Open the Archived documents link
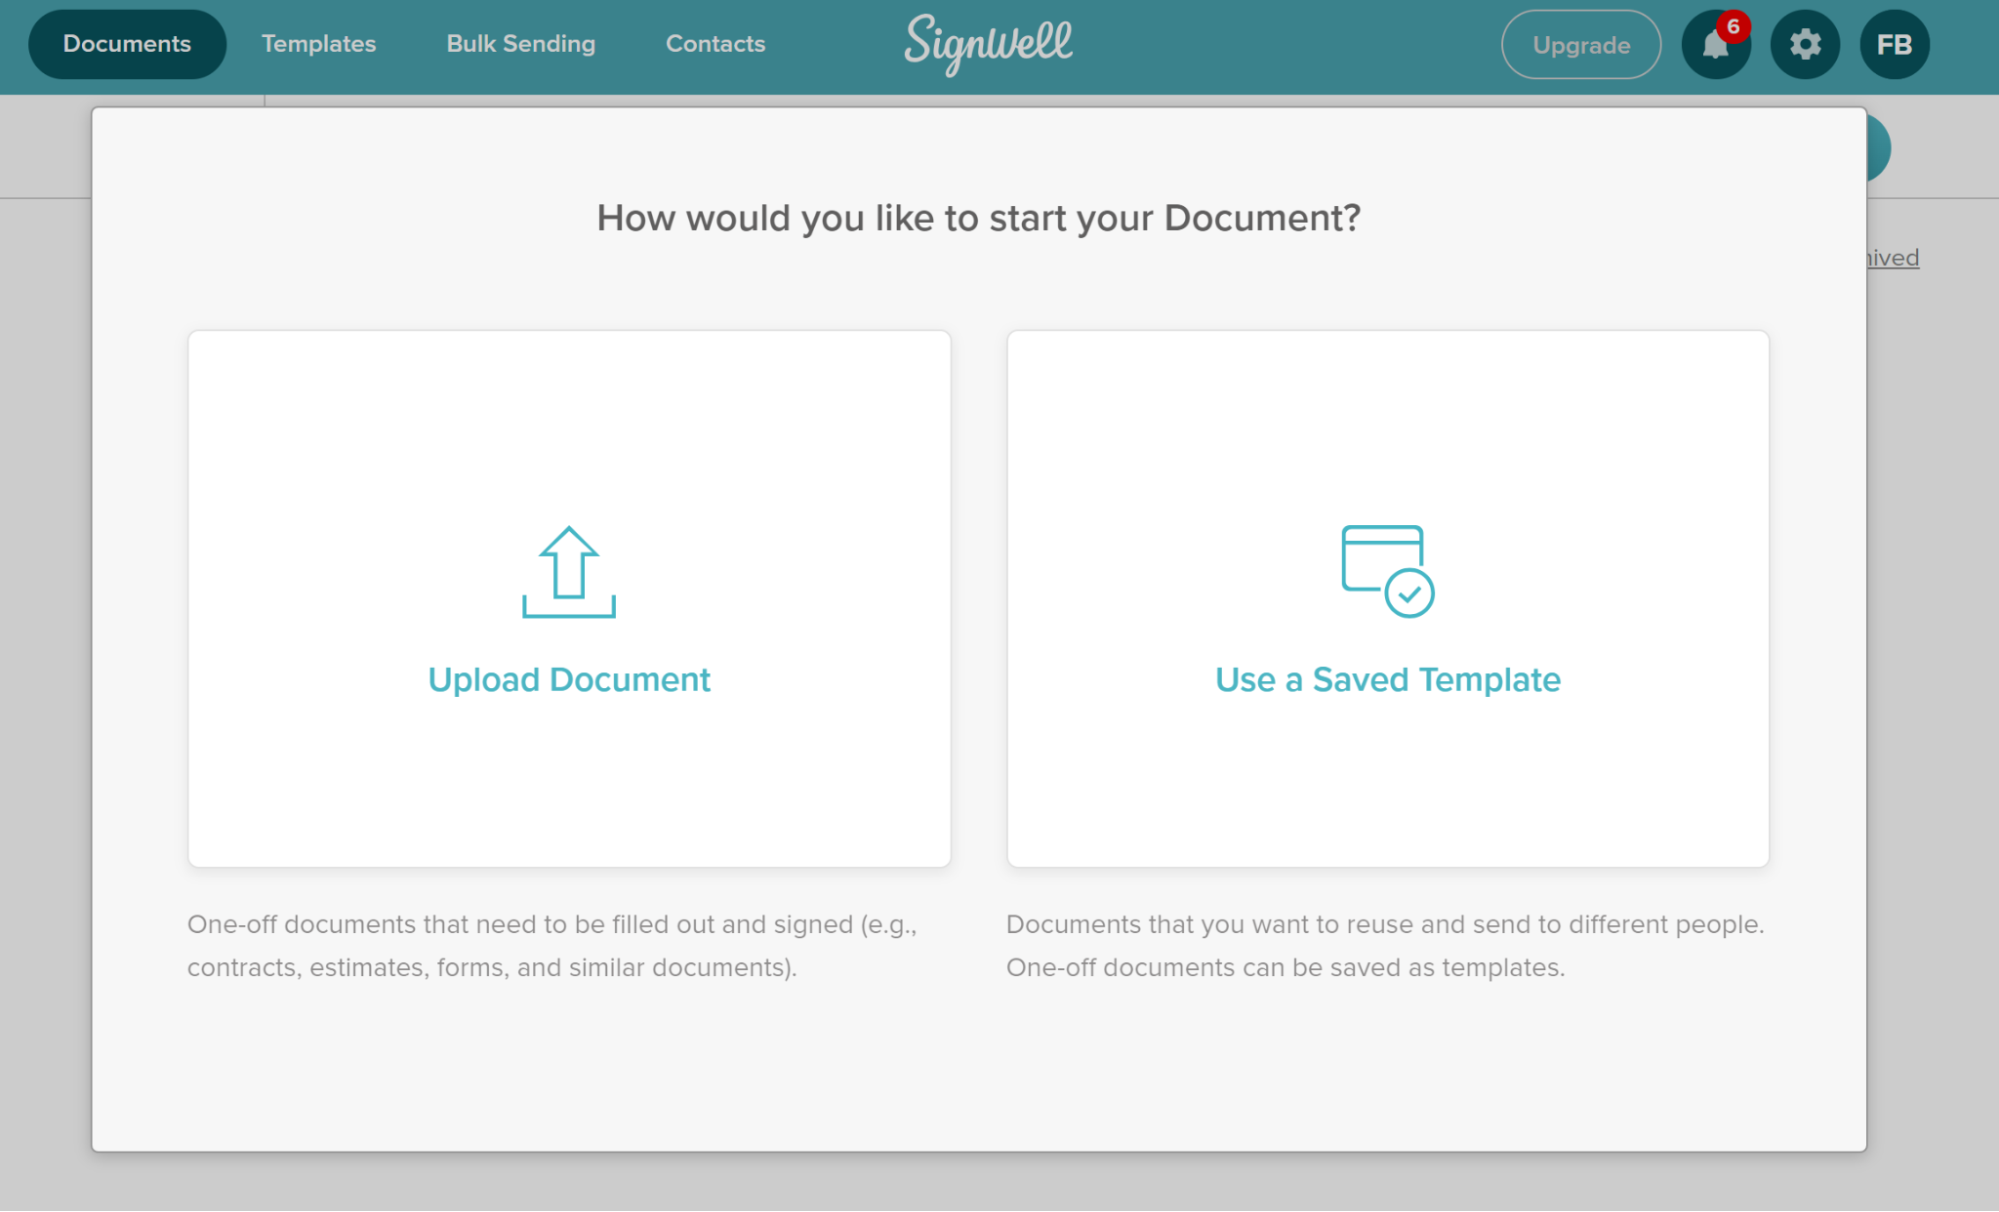Viewport: 1999px width, 1212px height. point(1887,257)
